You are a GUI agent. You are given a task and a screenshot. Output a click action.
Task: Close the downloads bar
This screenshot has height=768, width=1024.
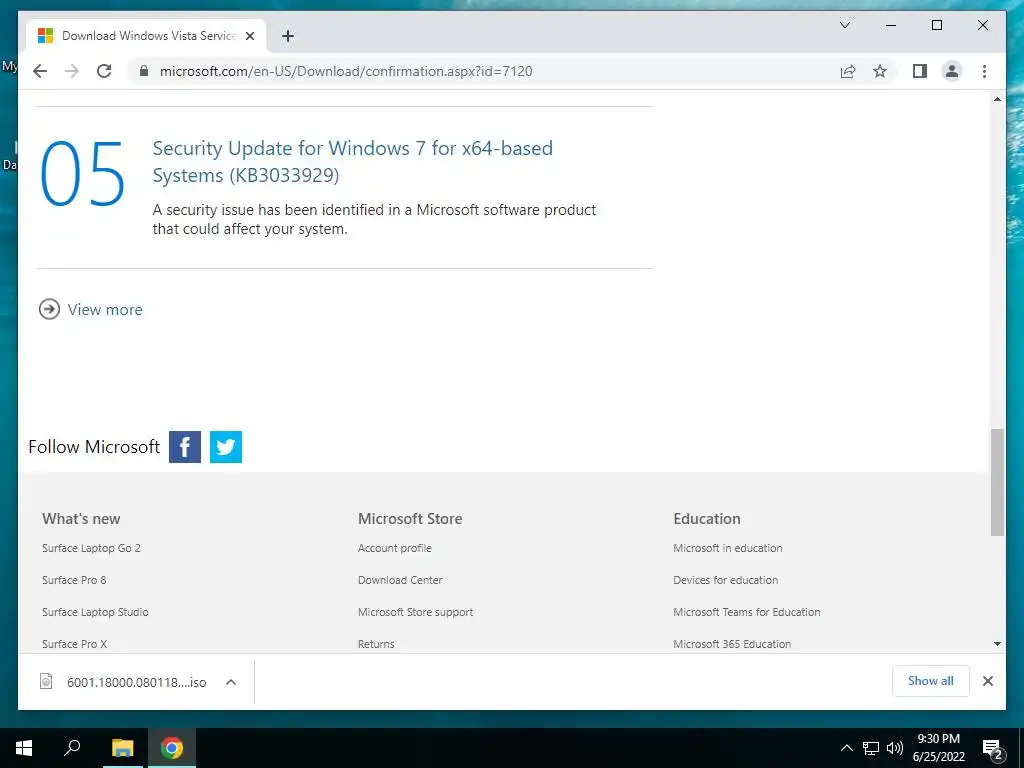click(987, 681)
